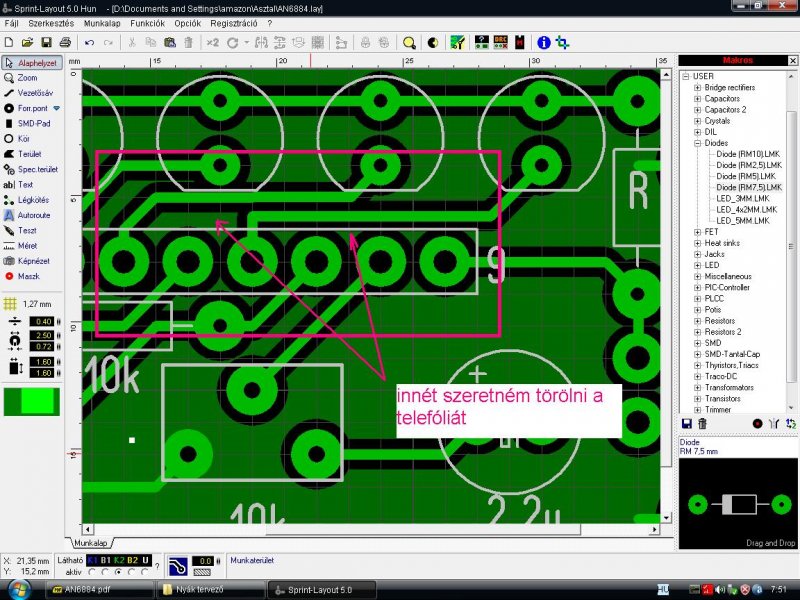This screenshot has width=800, height=600.
Task: Collapse the Diodes macro folder
Action: 697,143
